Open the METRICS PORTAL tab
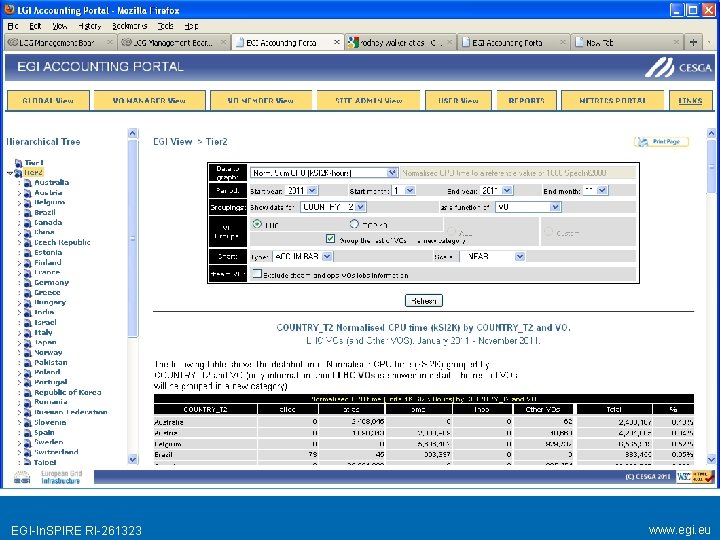The height and width of the screenshot is (540, 720). pyautogui.click(x=612, y=101)
